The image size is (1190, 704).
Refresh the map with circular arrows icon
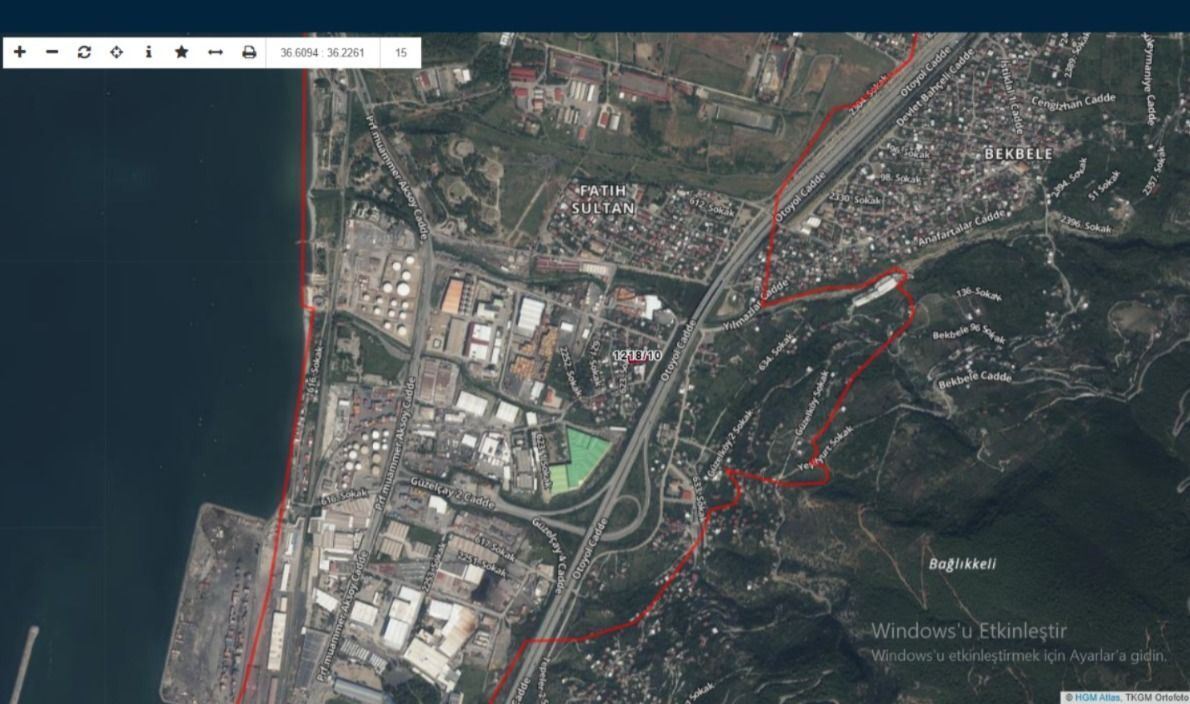pos(84,52)
